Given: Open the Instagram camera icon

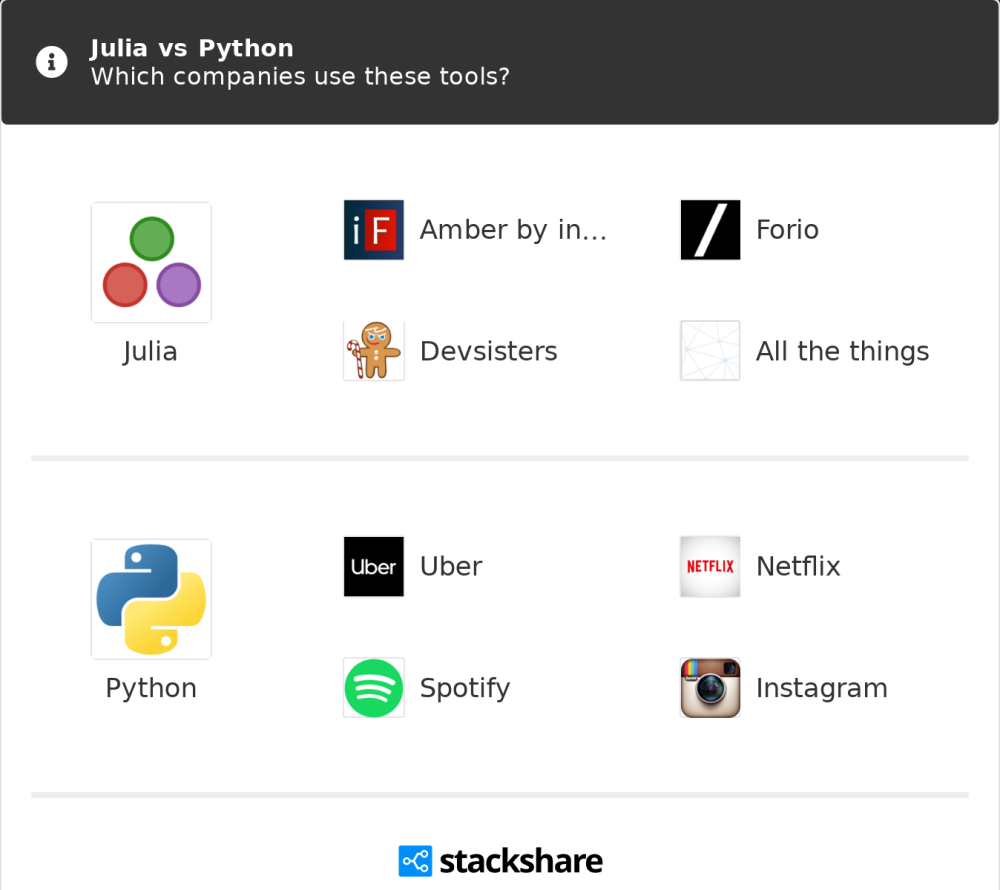Looking at the screenshot, I should click(x=710, y=688).
